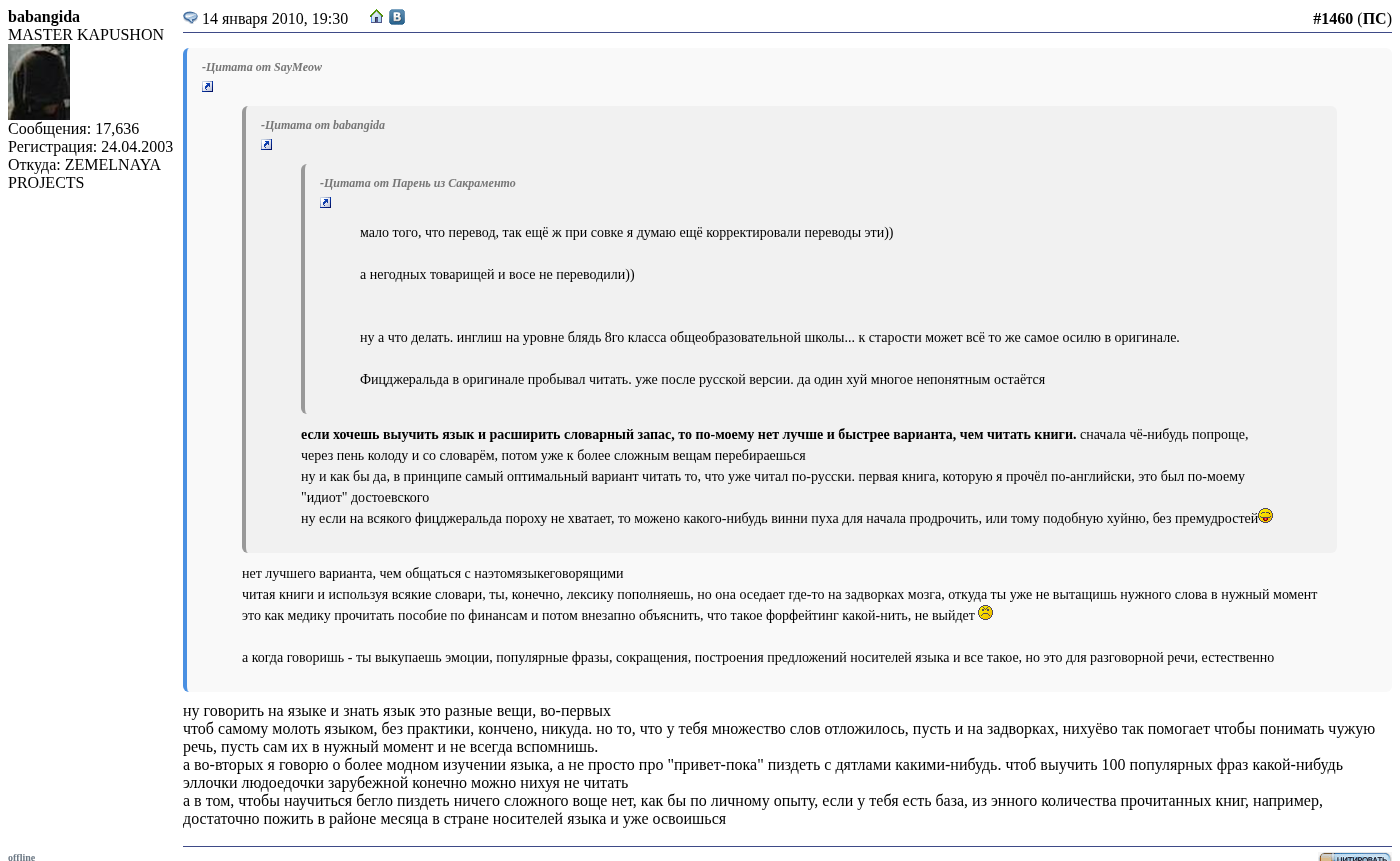Click the sad face emoticon
Image resolution: width=1400 pixels, height=861 pixels.
click(x=985, y=613)
